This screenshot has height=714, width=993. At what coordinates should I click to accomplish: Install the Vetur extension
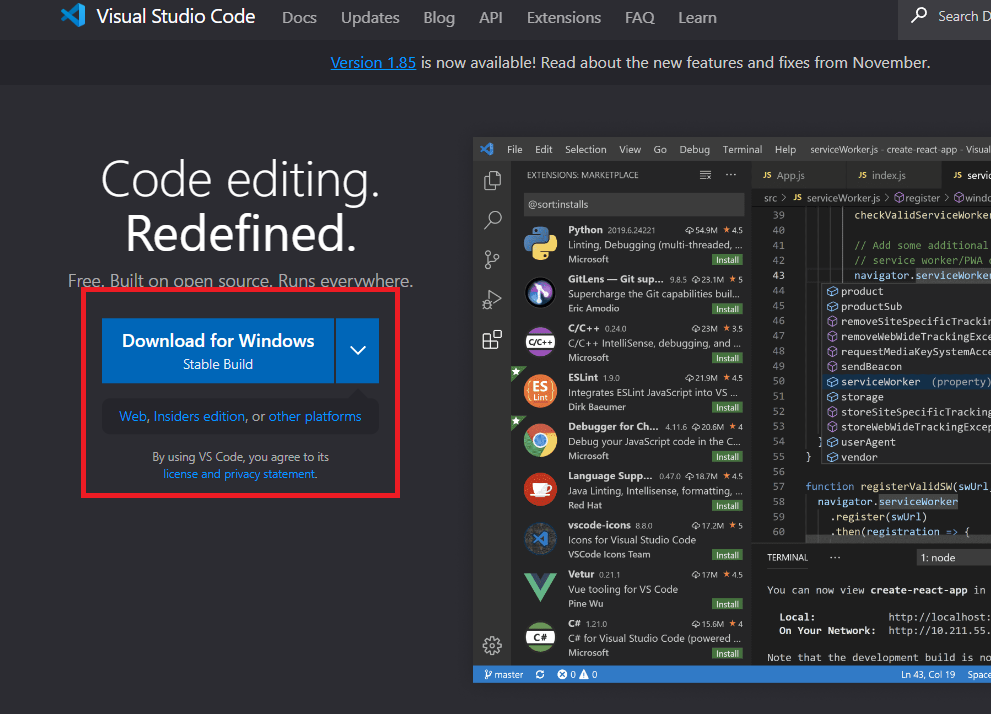pyautogui.click(x=727, y=604)
